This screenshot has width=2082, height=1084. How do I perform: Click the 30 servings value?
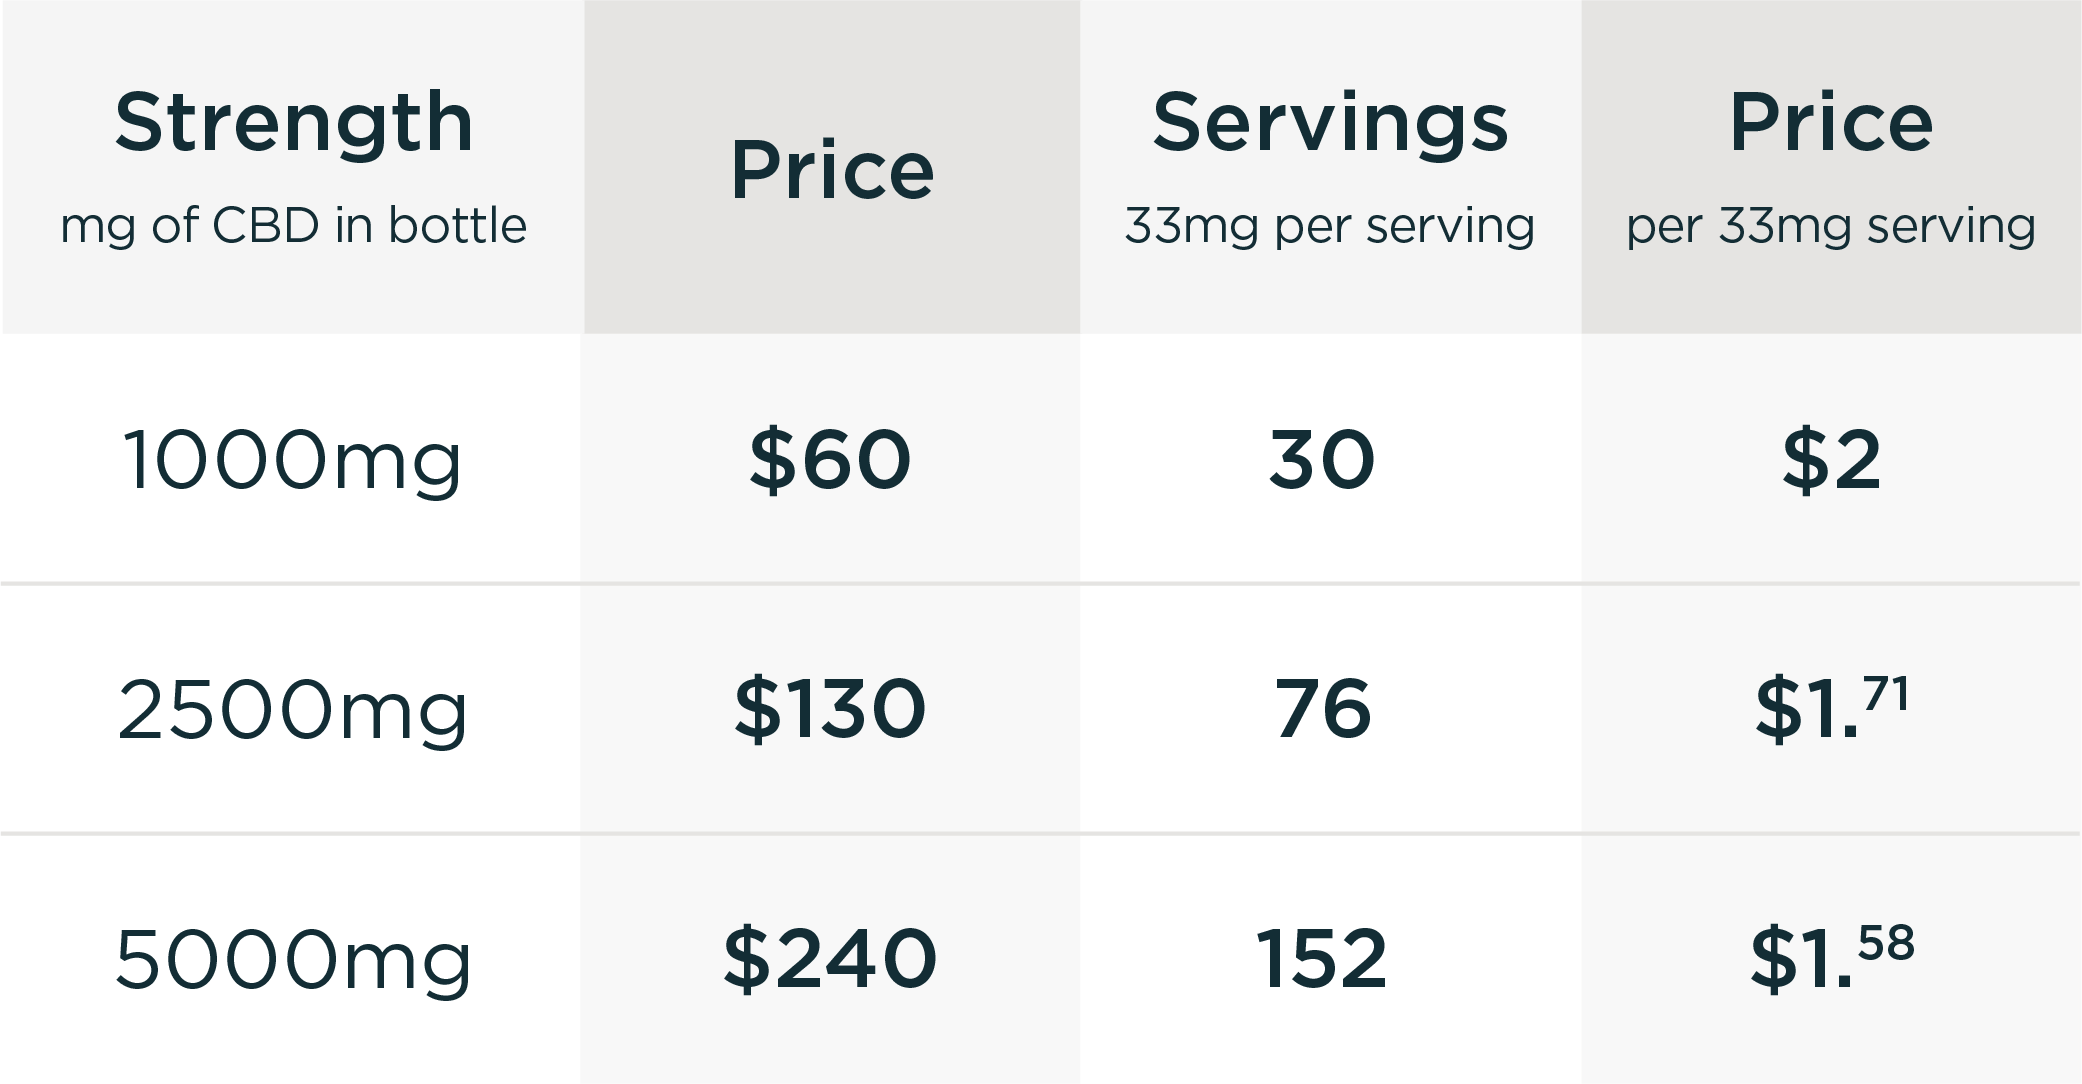click(1322, 460)
